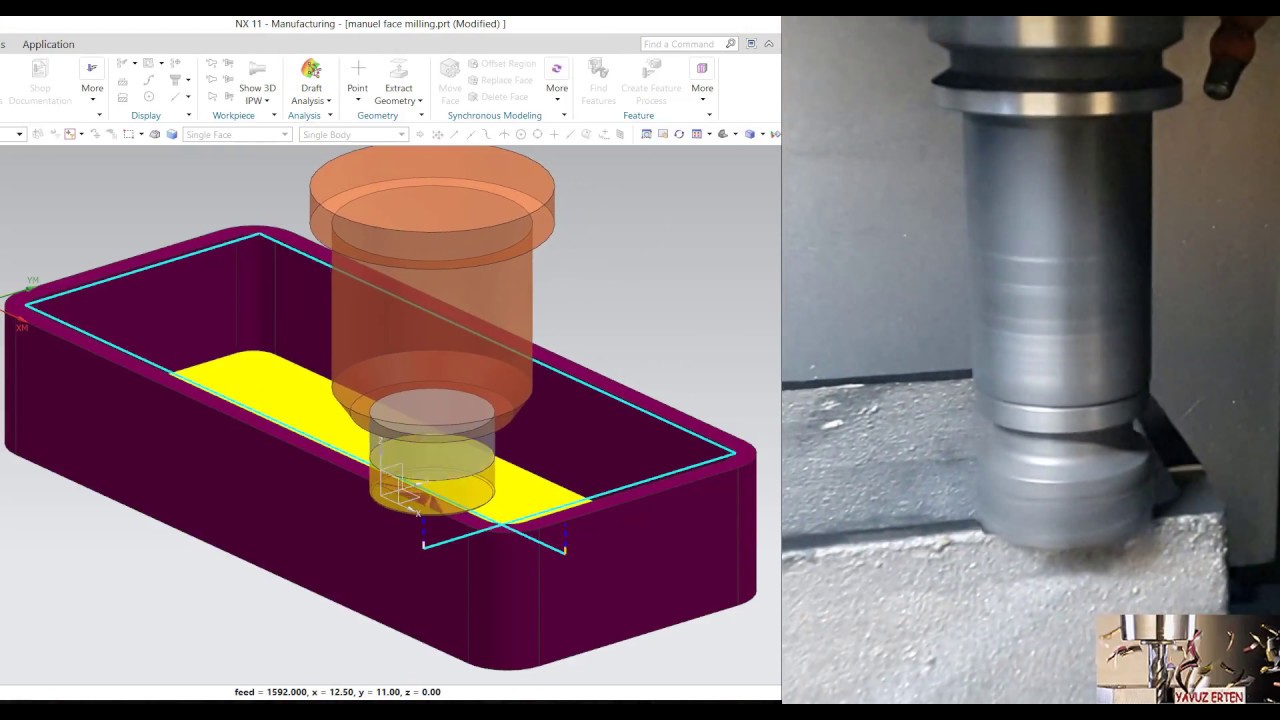The image size is (1280, 720).
Task: Expand the Feature group options arrow
Action: tap(709, 115)
